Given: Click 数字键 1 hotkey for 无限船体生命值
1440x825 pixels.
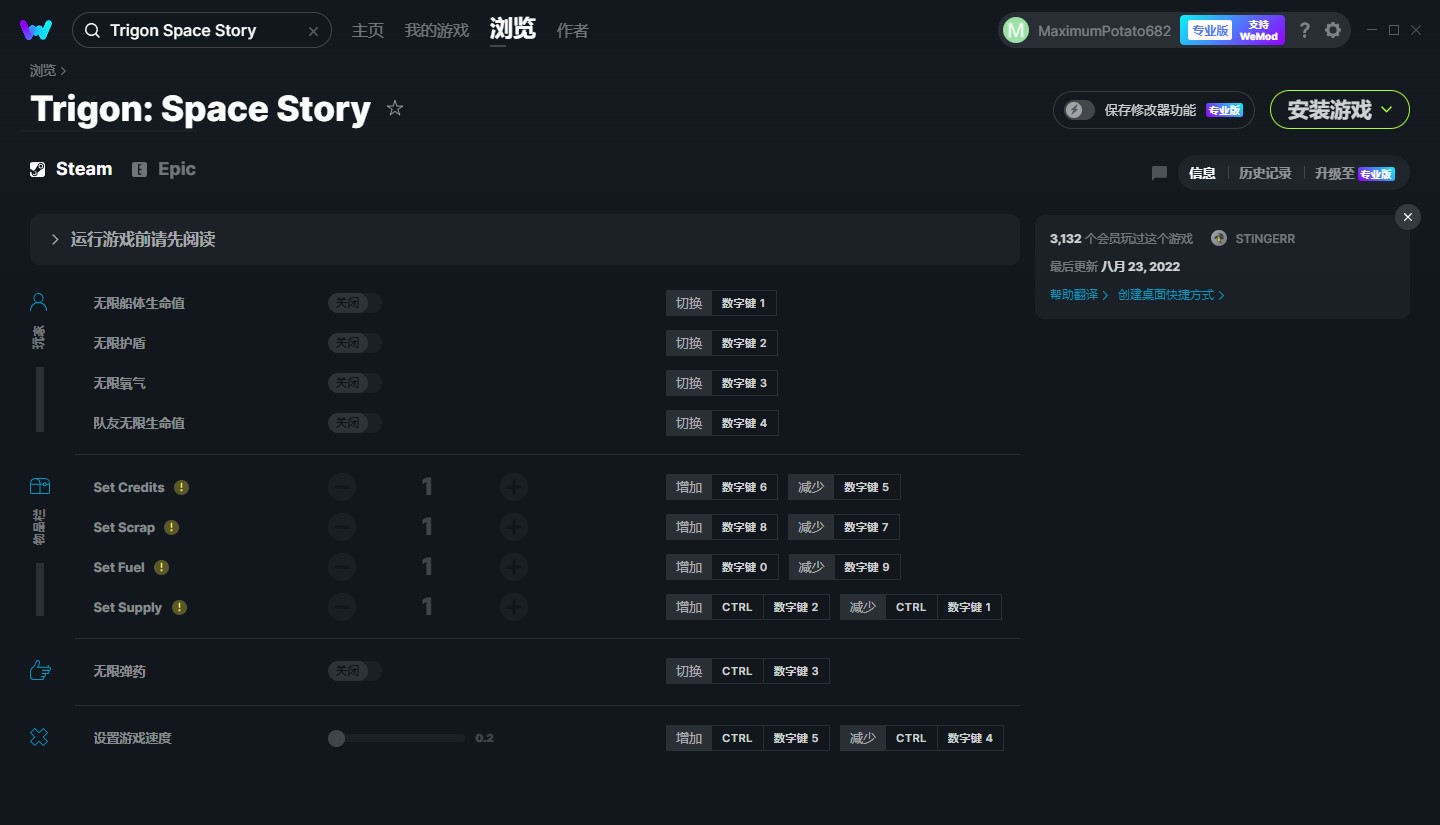Looking at the screenshot, I should pyautogui.click(x=744, y=303).
